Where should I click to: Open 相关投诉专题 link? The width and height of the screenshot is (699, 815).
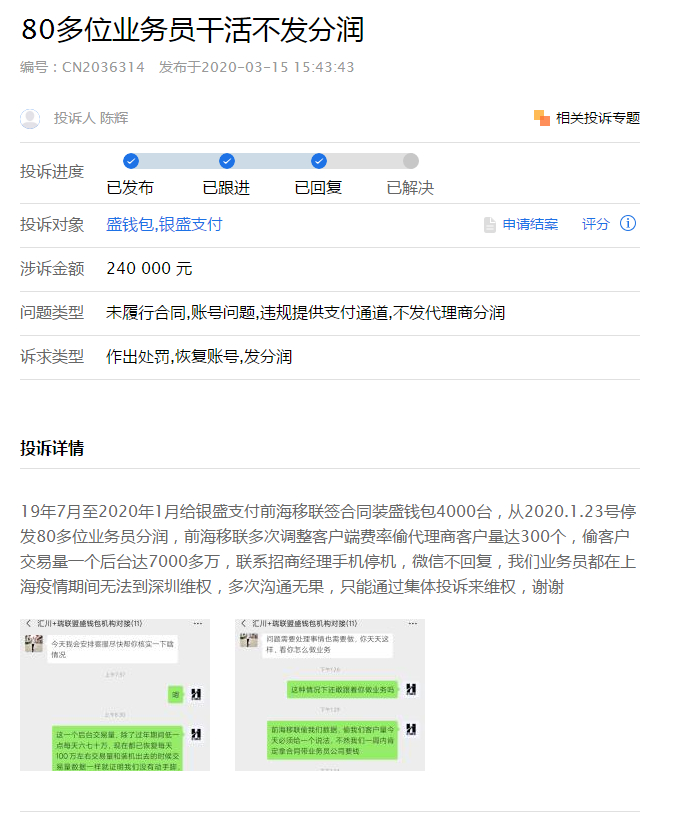click(x=598, y=118)
